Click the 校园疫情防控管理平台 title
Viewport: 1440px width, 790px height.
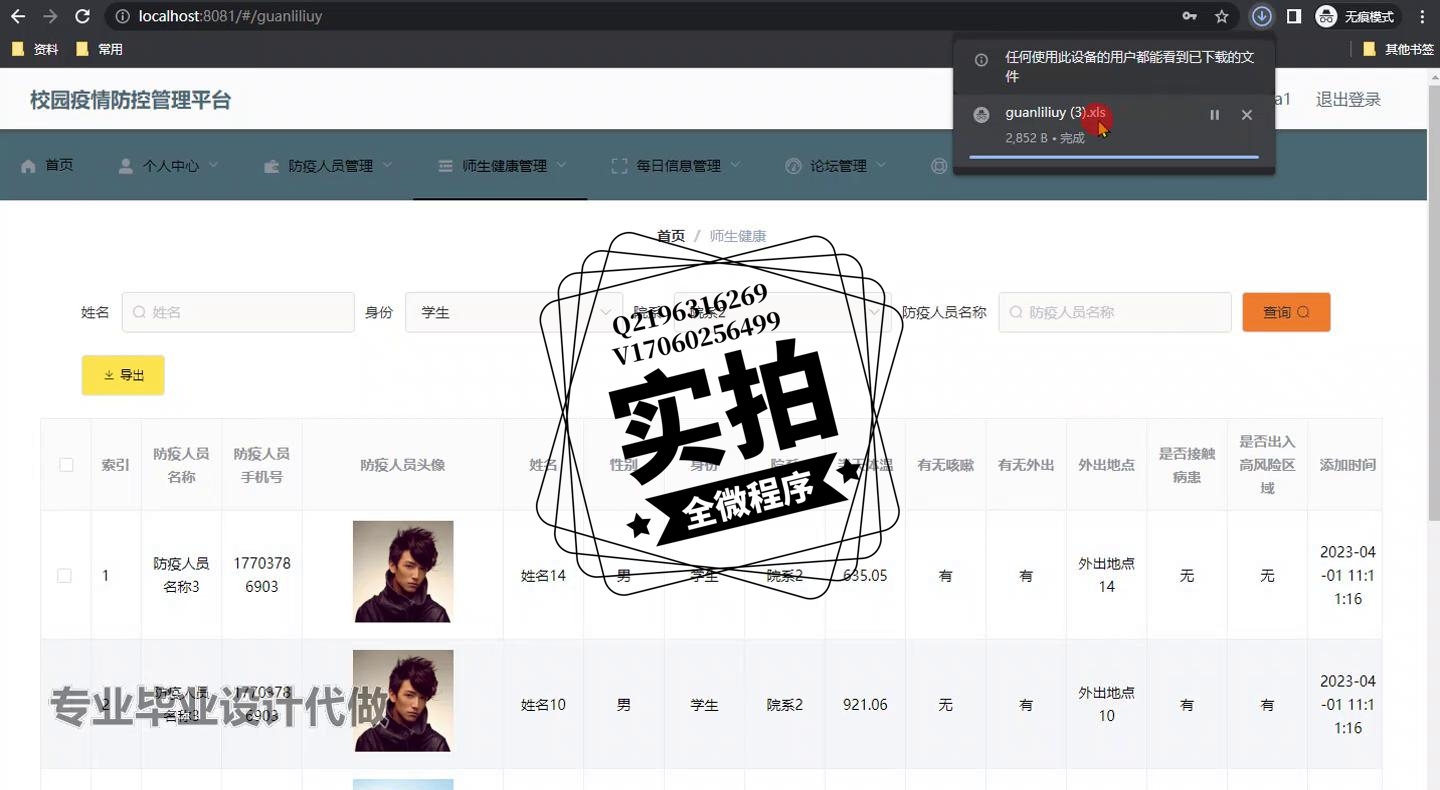click(x=130, y=100)
